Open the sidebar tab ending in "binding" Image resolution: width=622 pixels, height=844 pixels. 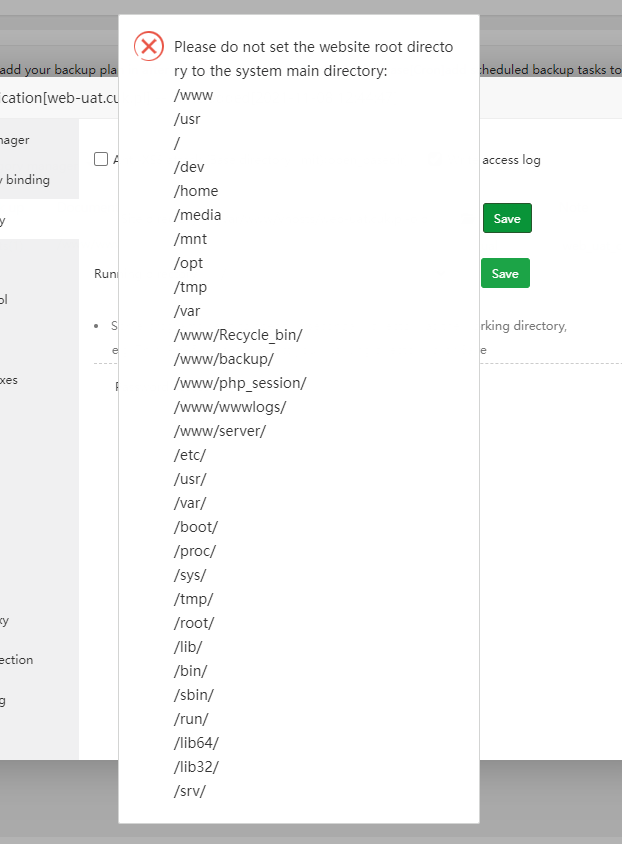click(26, 180)
